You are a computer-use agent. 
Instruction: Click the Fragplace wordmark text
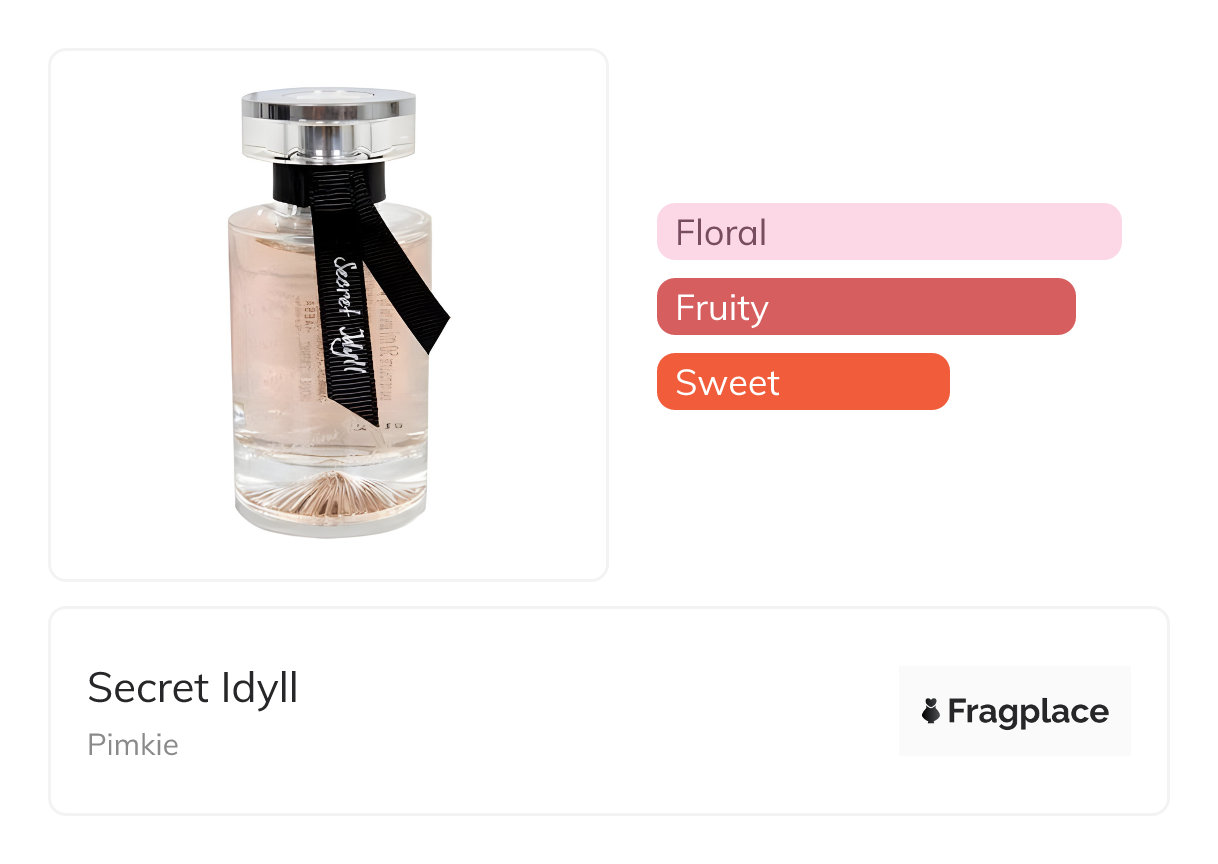1027,711
